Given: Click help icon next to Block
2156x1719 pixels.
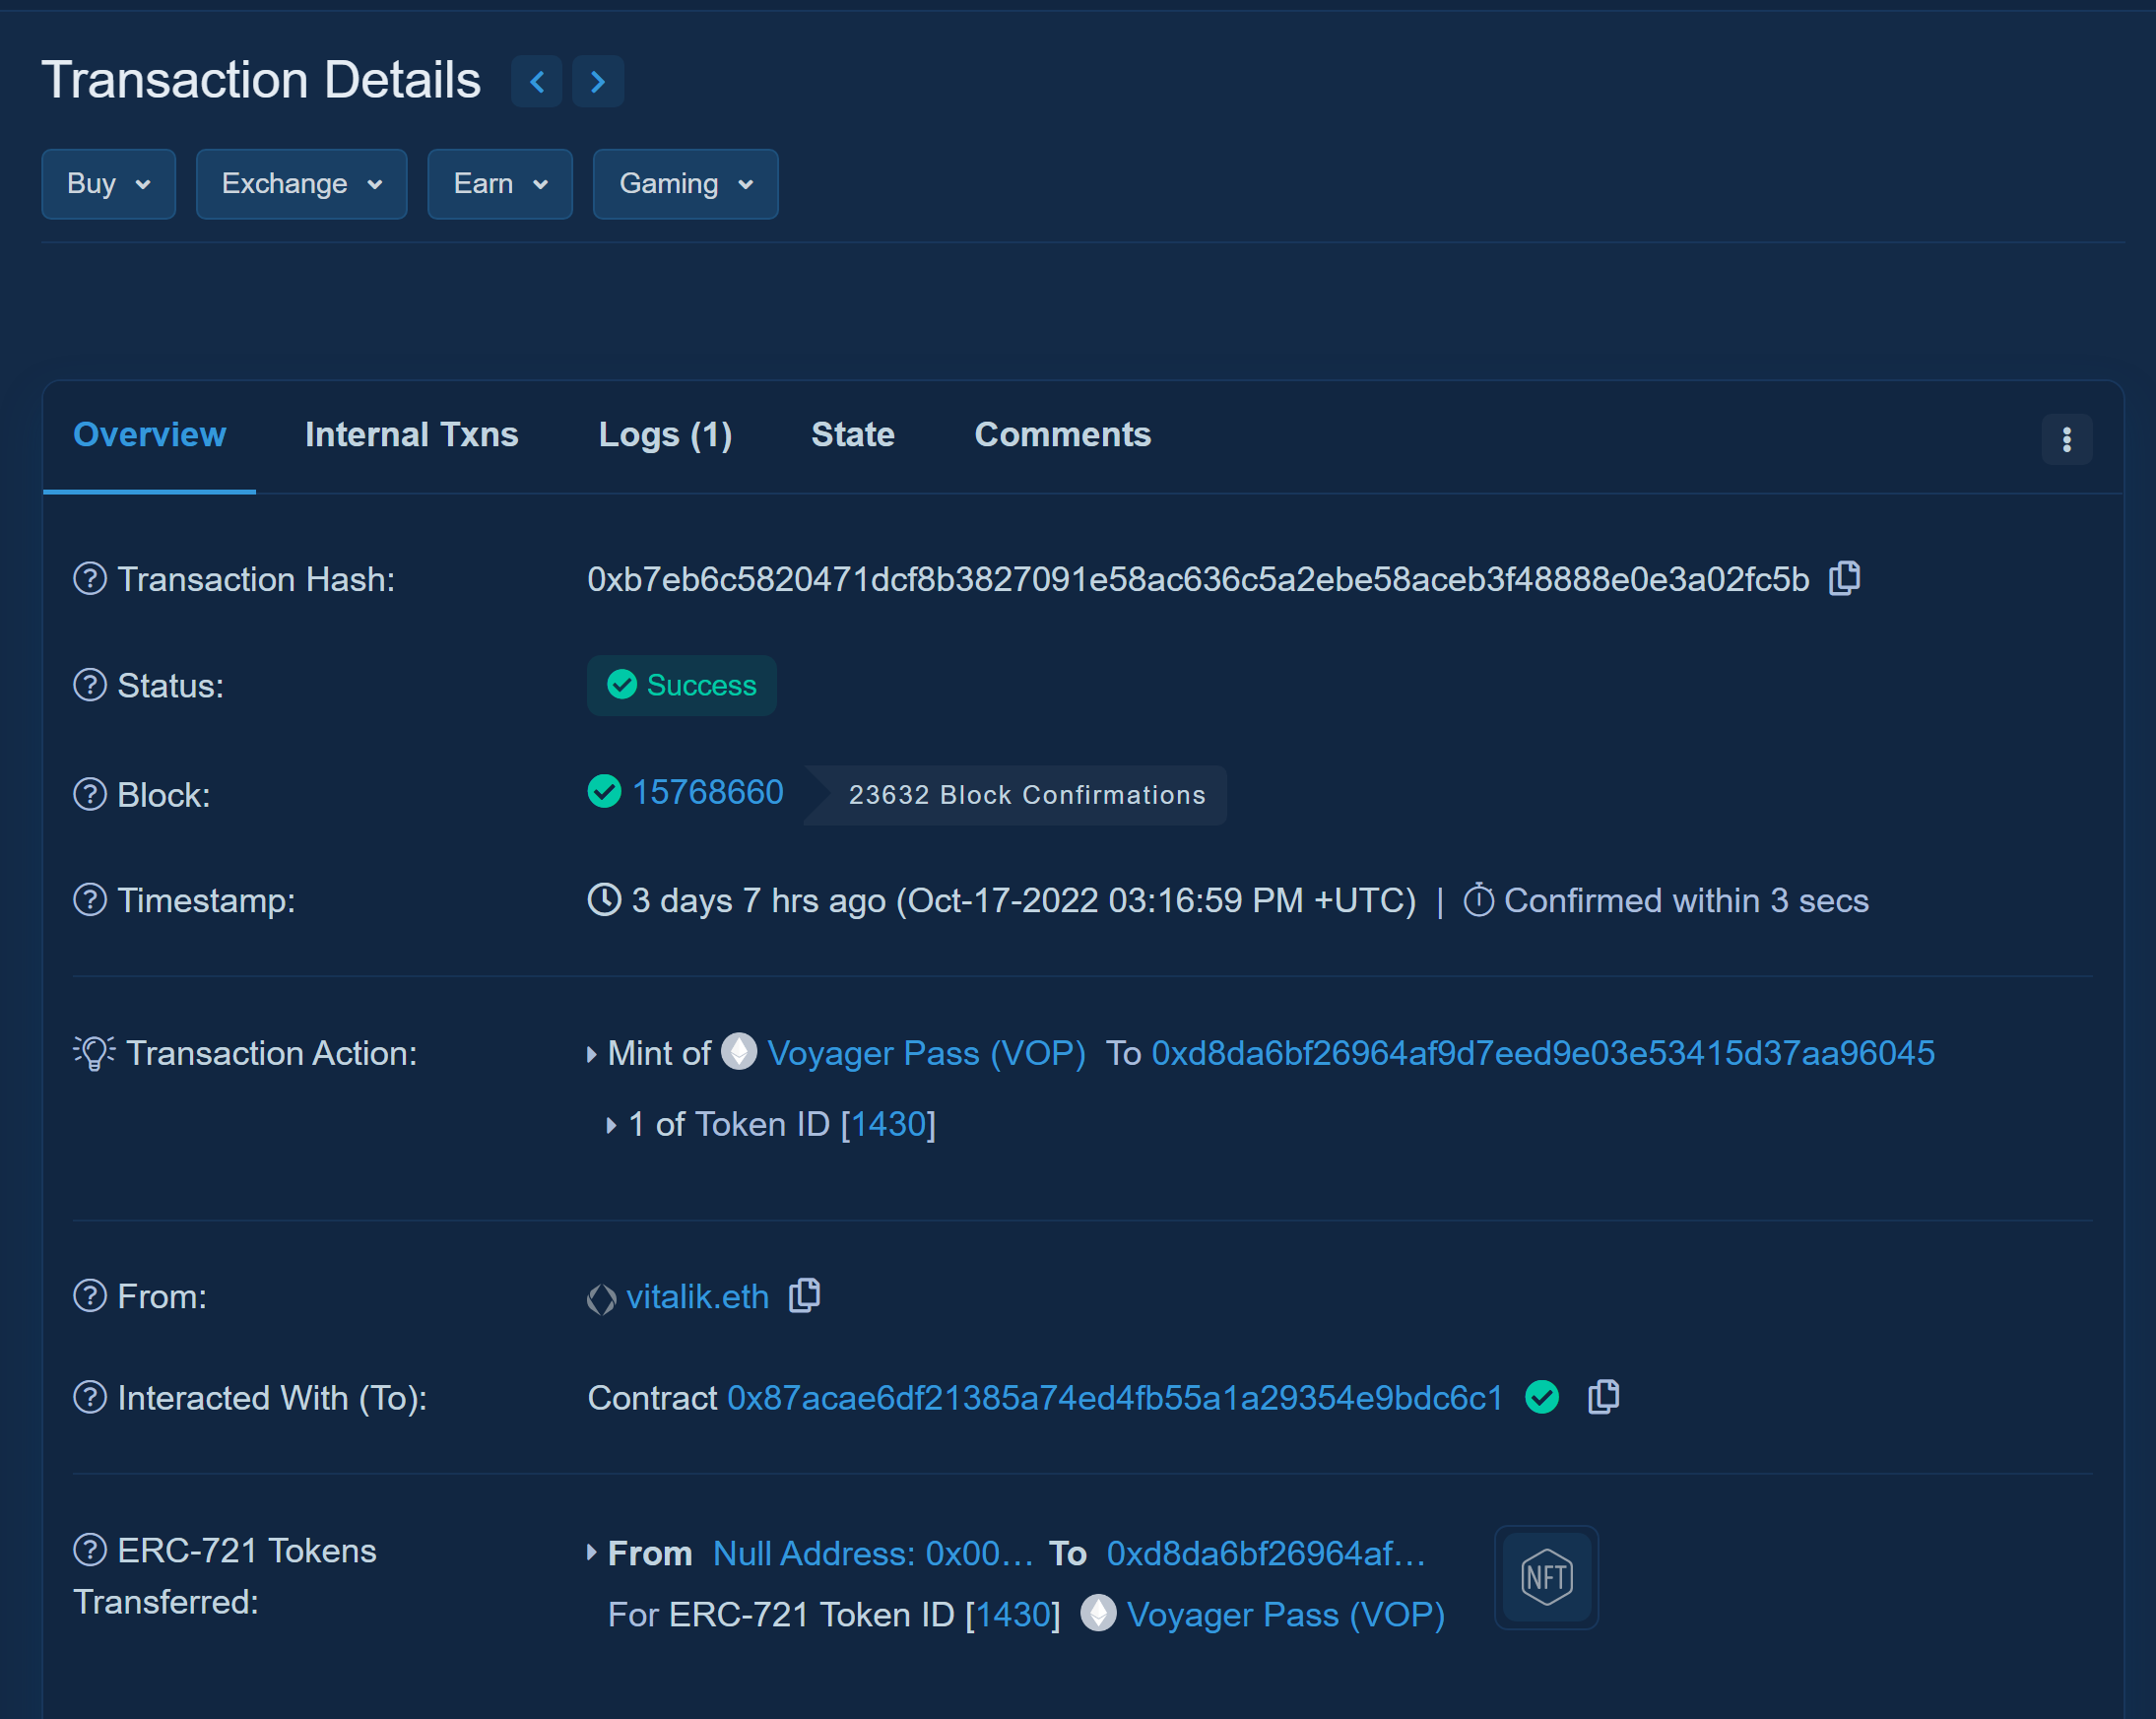Looking at the screenshot, I should click(x=90, y=794).
